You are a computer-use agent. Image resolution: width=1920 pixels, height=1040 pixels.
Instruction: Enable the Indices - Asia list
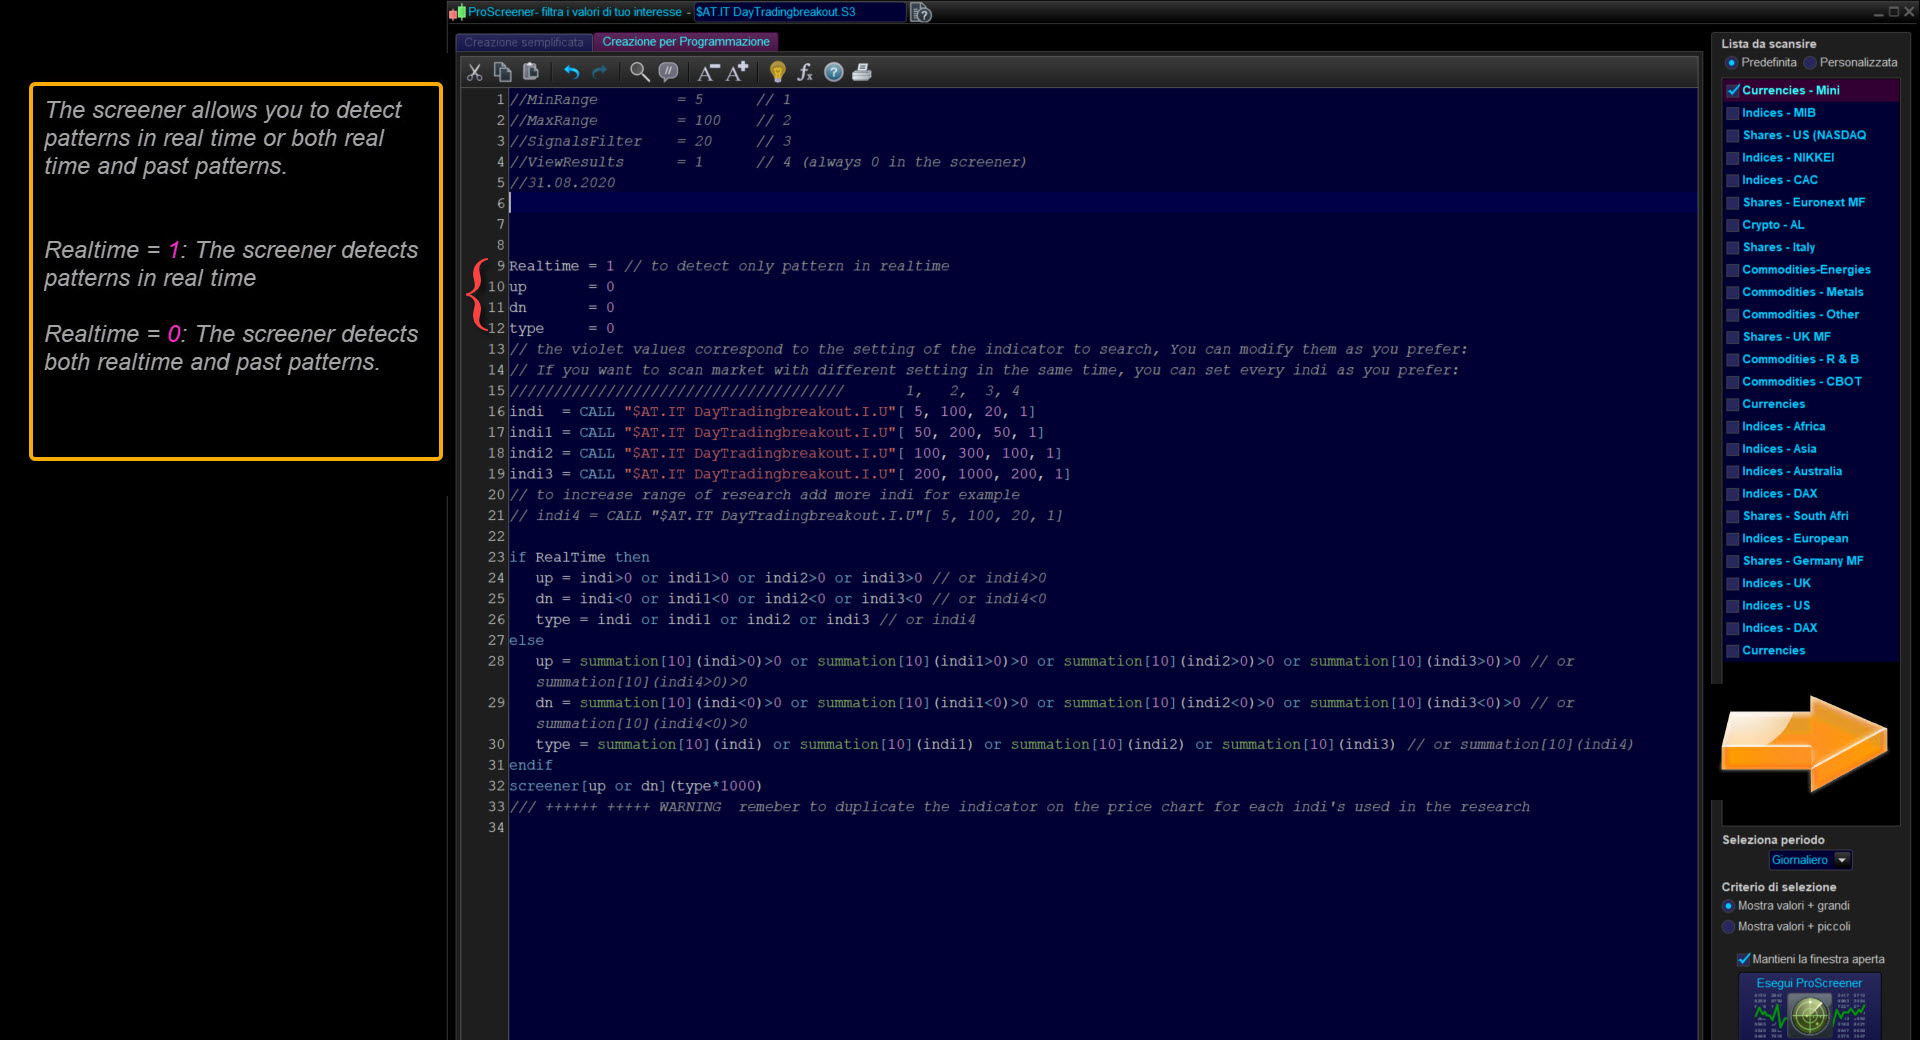tap(1733, 449)
